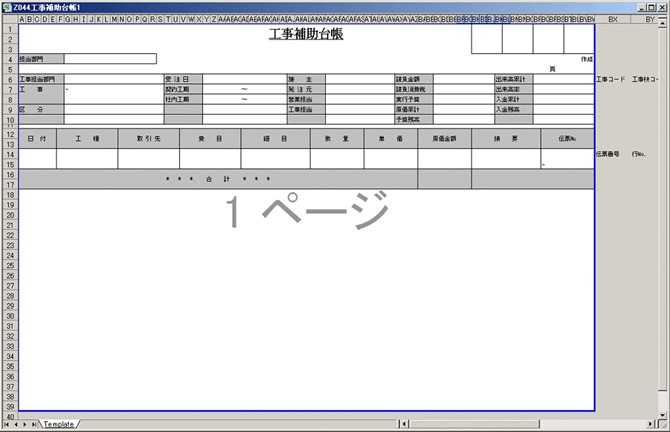Click the workbook icon in title bar

[6, 6]
